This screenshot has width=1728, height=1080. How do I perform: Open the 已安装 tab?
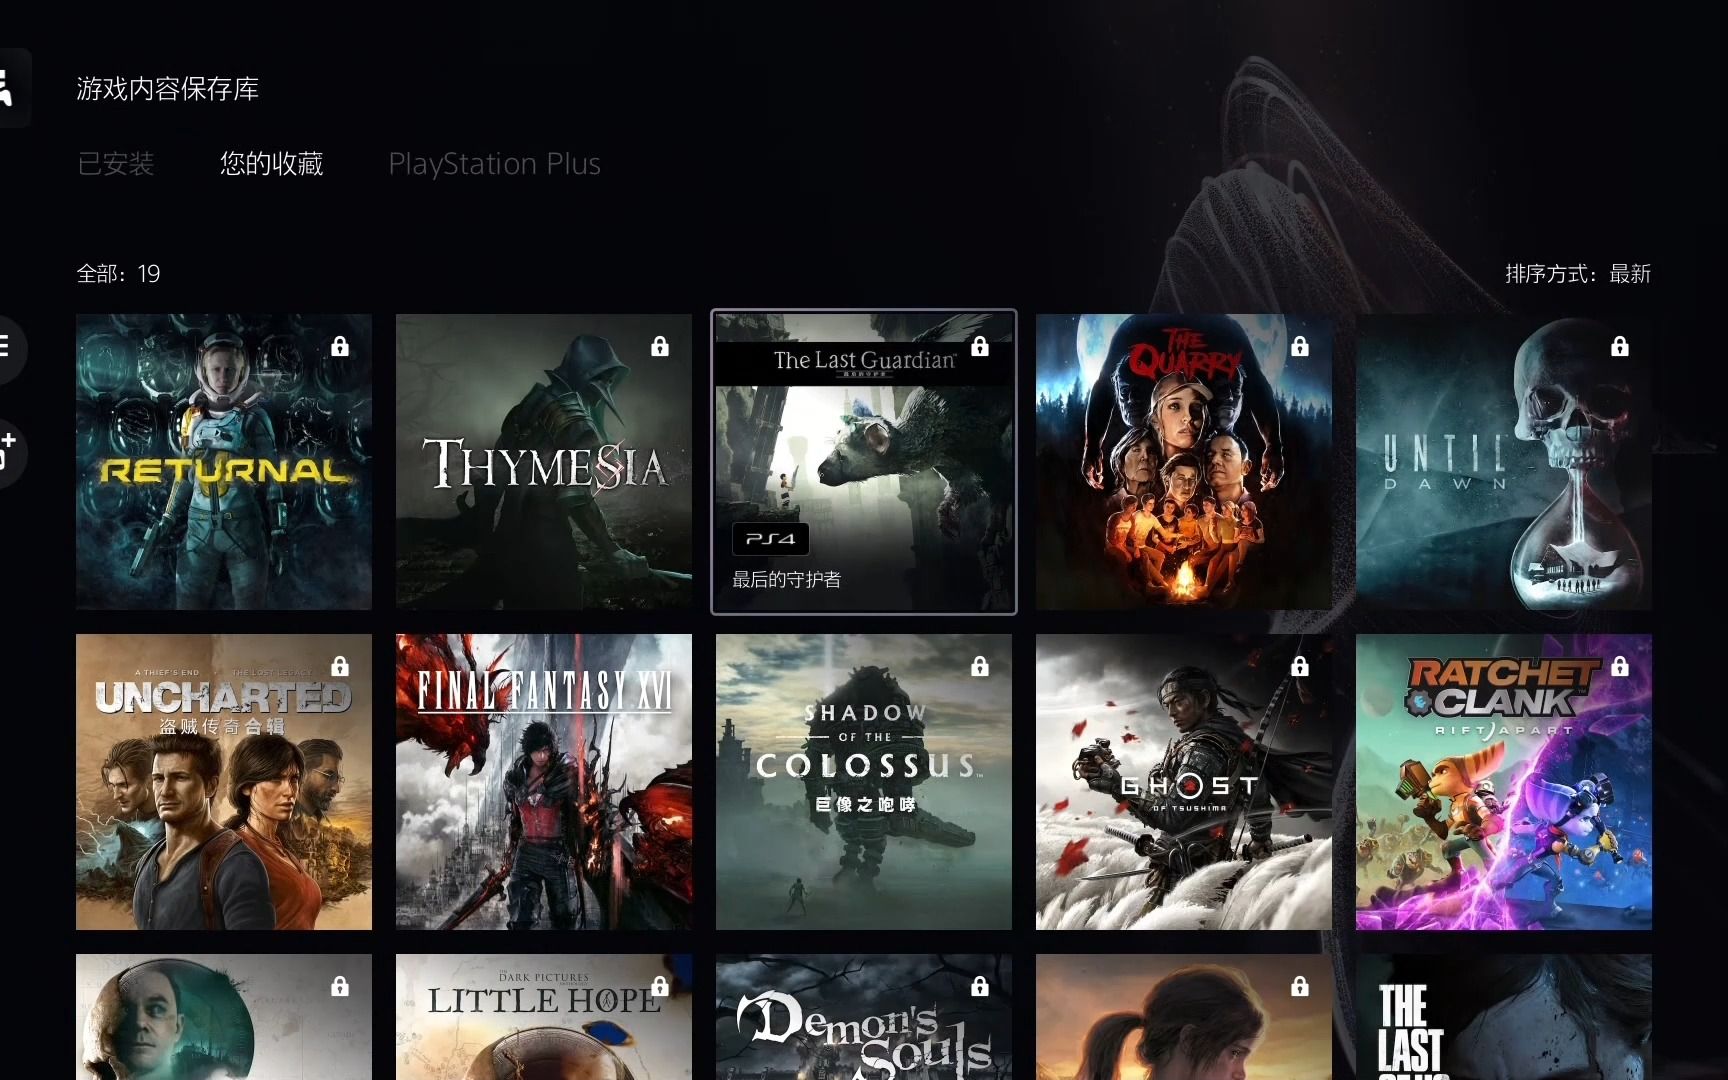(x=116, y=163)
